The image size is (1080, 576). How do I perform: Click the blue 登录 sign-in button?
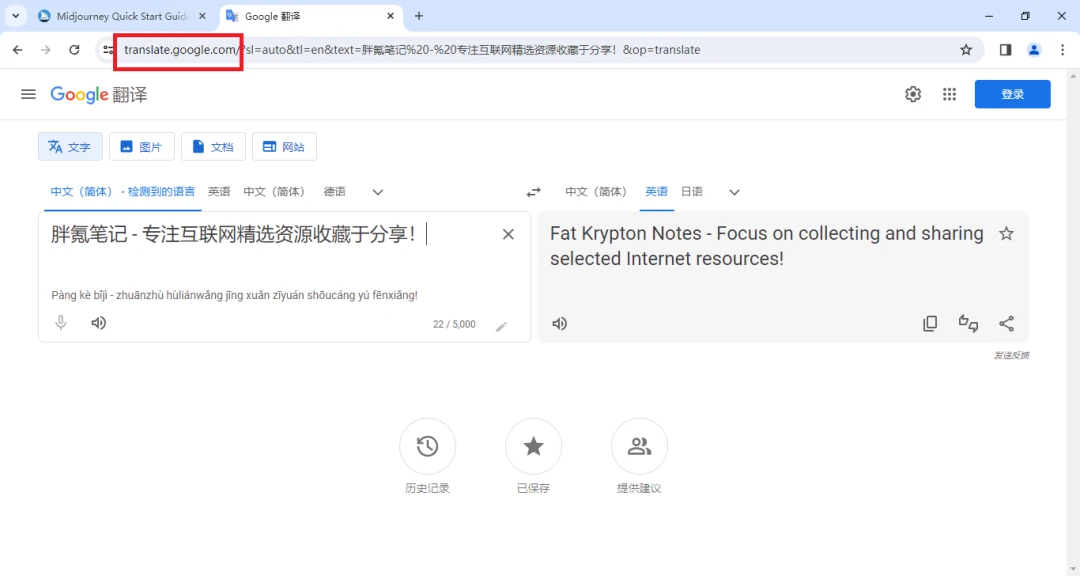[x=1012, y=94]
